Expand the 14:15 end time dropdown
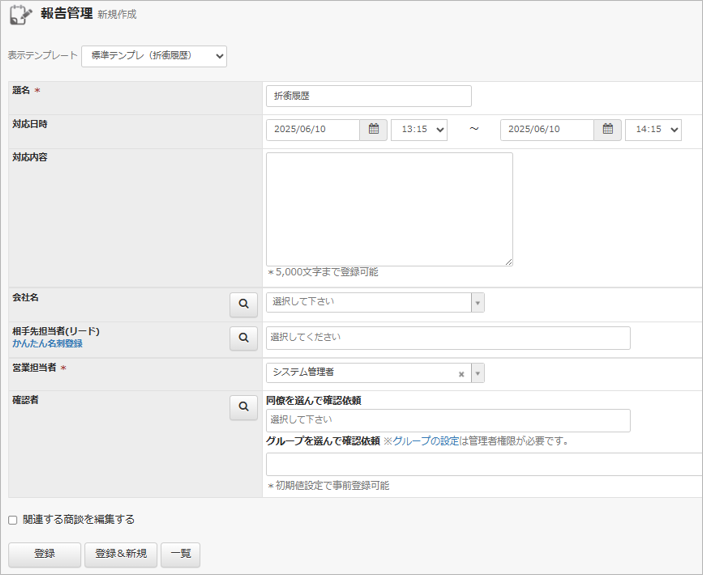 click(652, 130)
